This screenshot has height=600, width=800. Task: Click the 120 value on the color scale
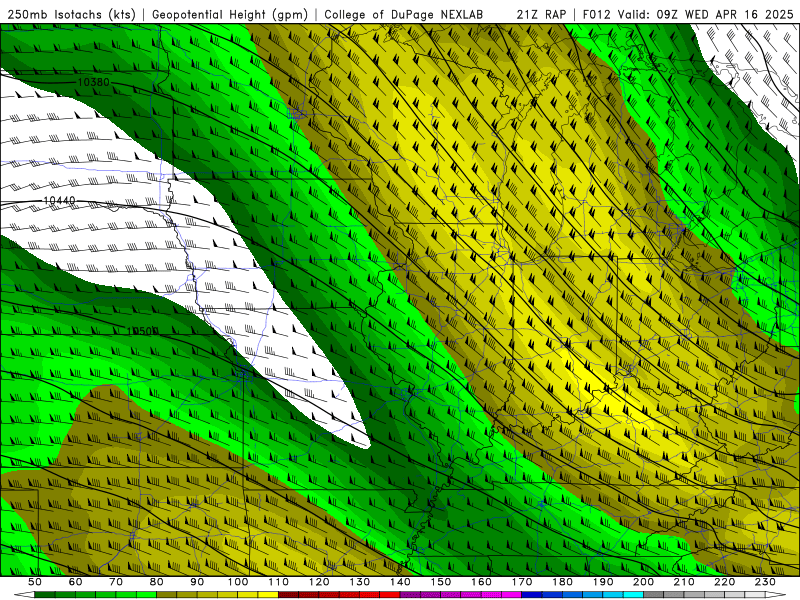[319, 582]
